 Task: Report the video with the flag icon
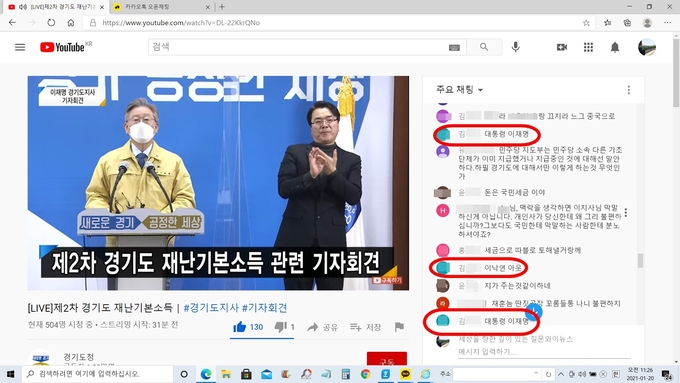[x=399, y=327]
